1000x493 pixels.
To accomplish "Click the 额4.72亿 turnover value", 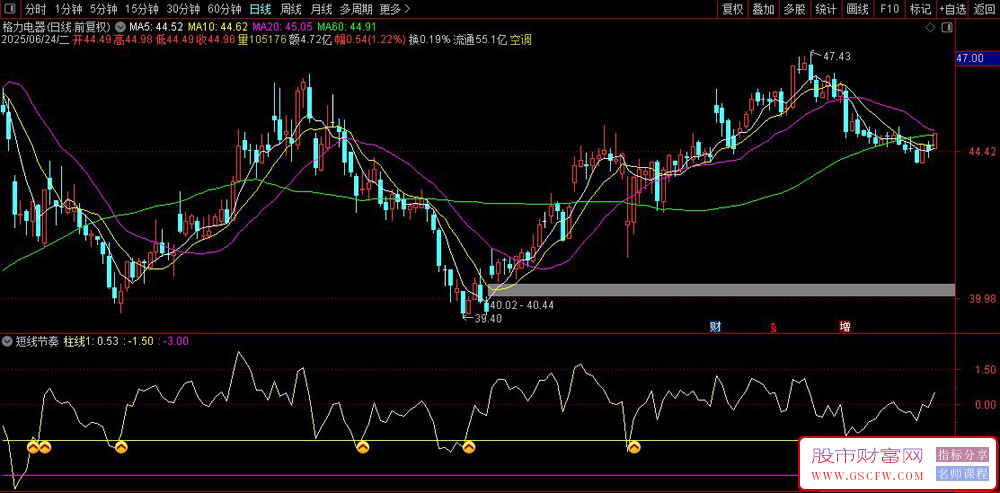I will click(309, 40).
